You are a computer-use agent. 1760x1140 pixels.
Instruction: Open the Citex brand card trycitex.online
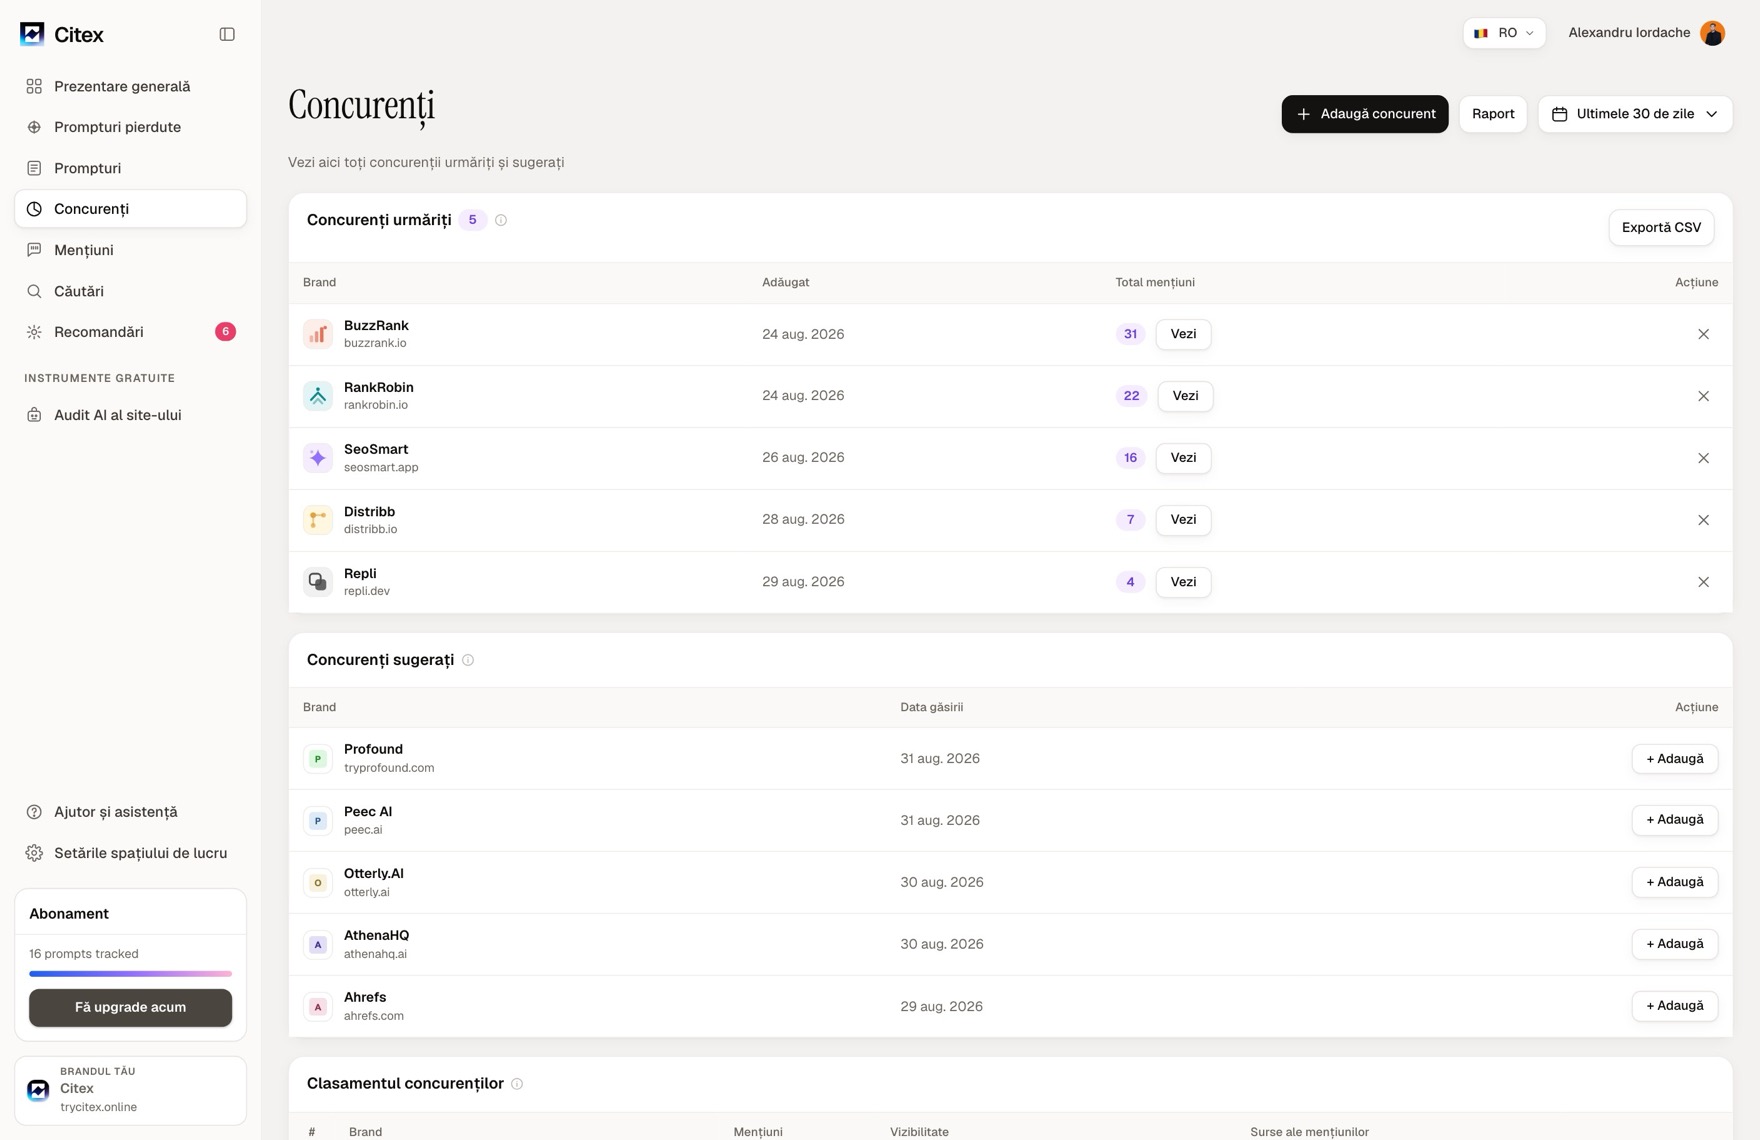[130, 1091]
